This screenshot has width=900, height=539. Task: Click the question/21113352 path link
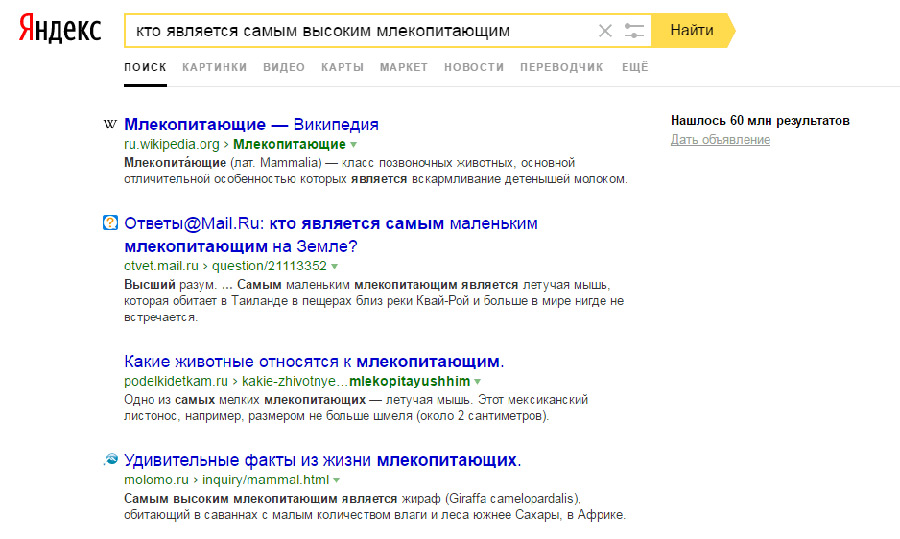tap(269, 266)
